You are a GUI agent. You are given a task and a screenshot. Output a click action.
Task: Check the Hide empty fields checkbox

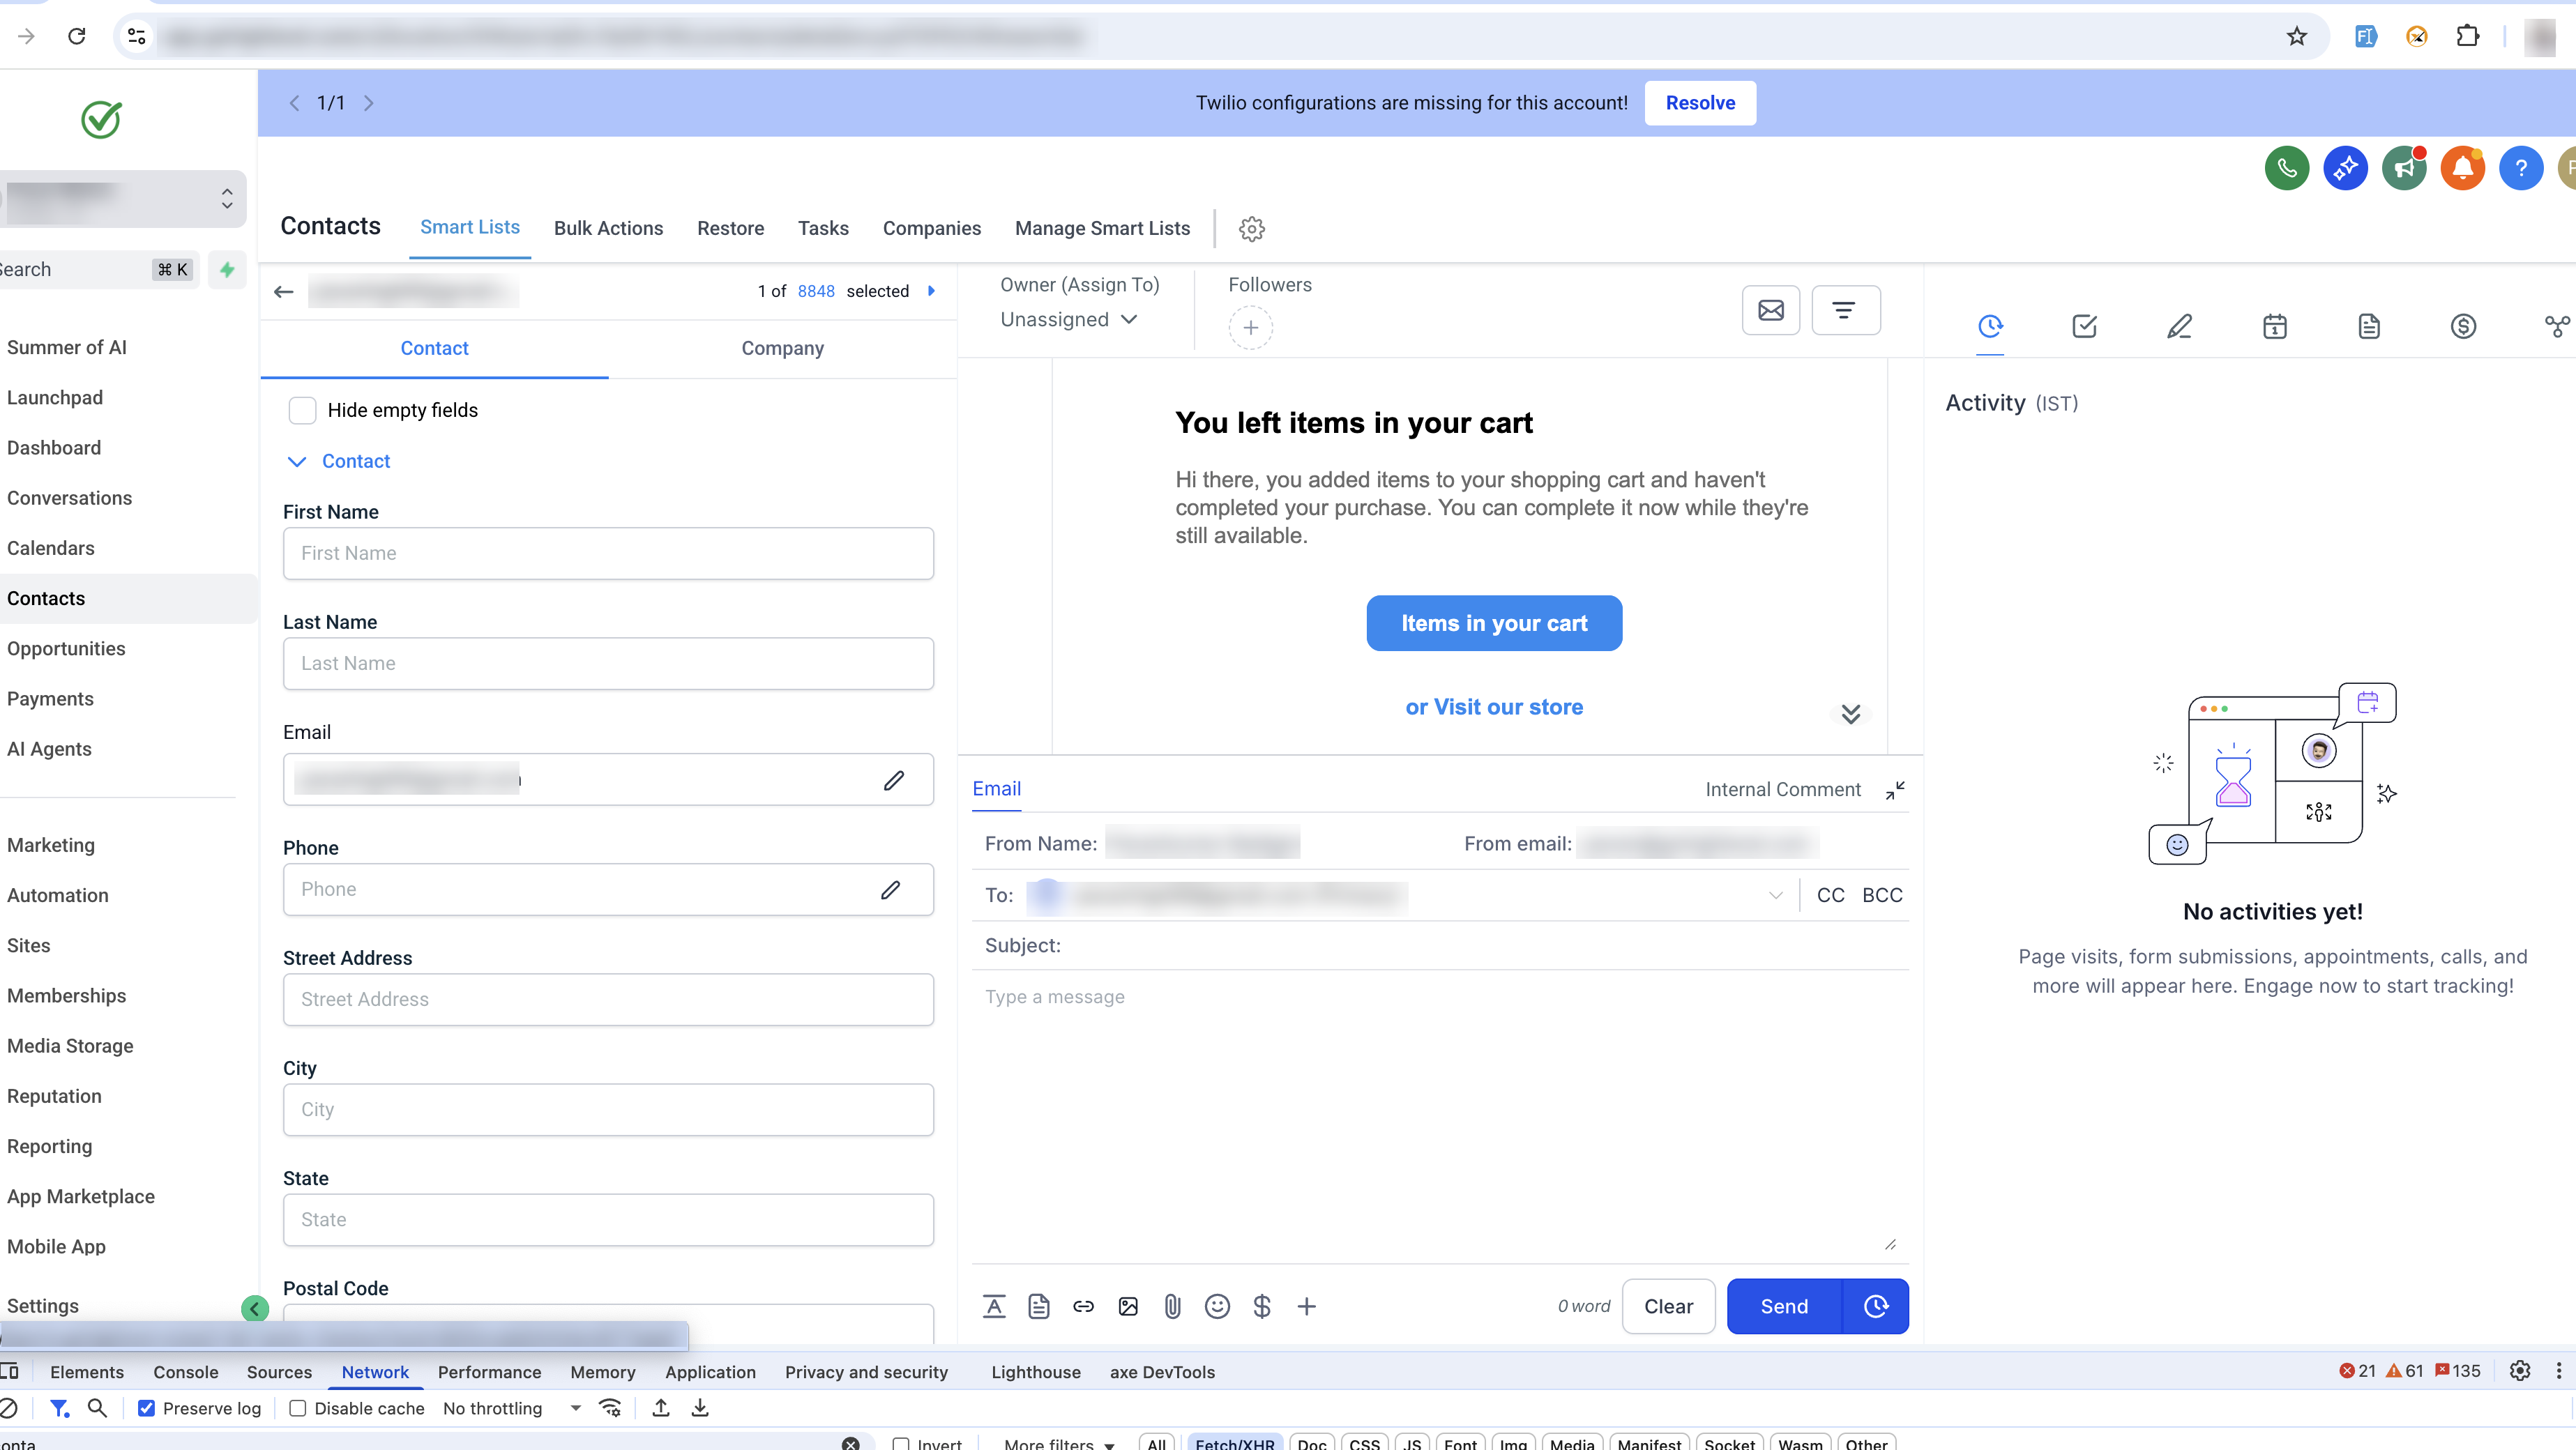[x=302, y=410]
